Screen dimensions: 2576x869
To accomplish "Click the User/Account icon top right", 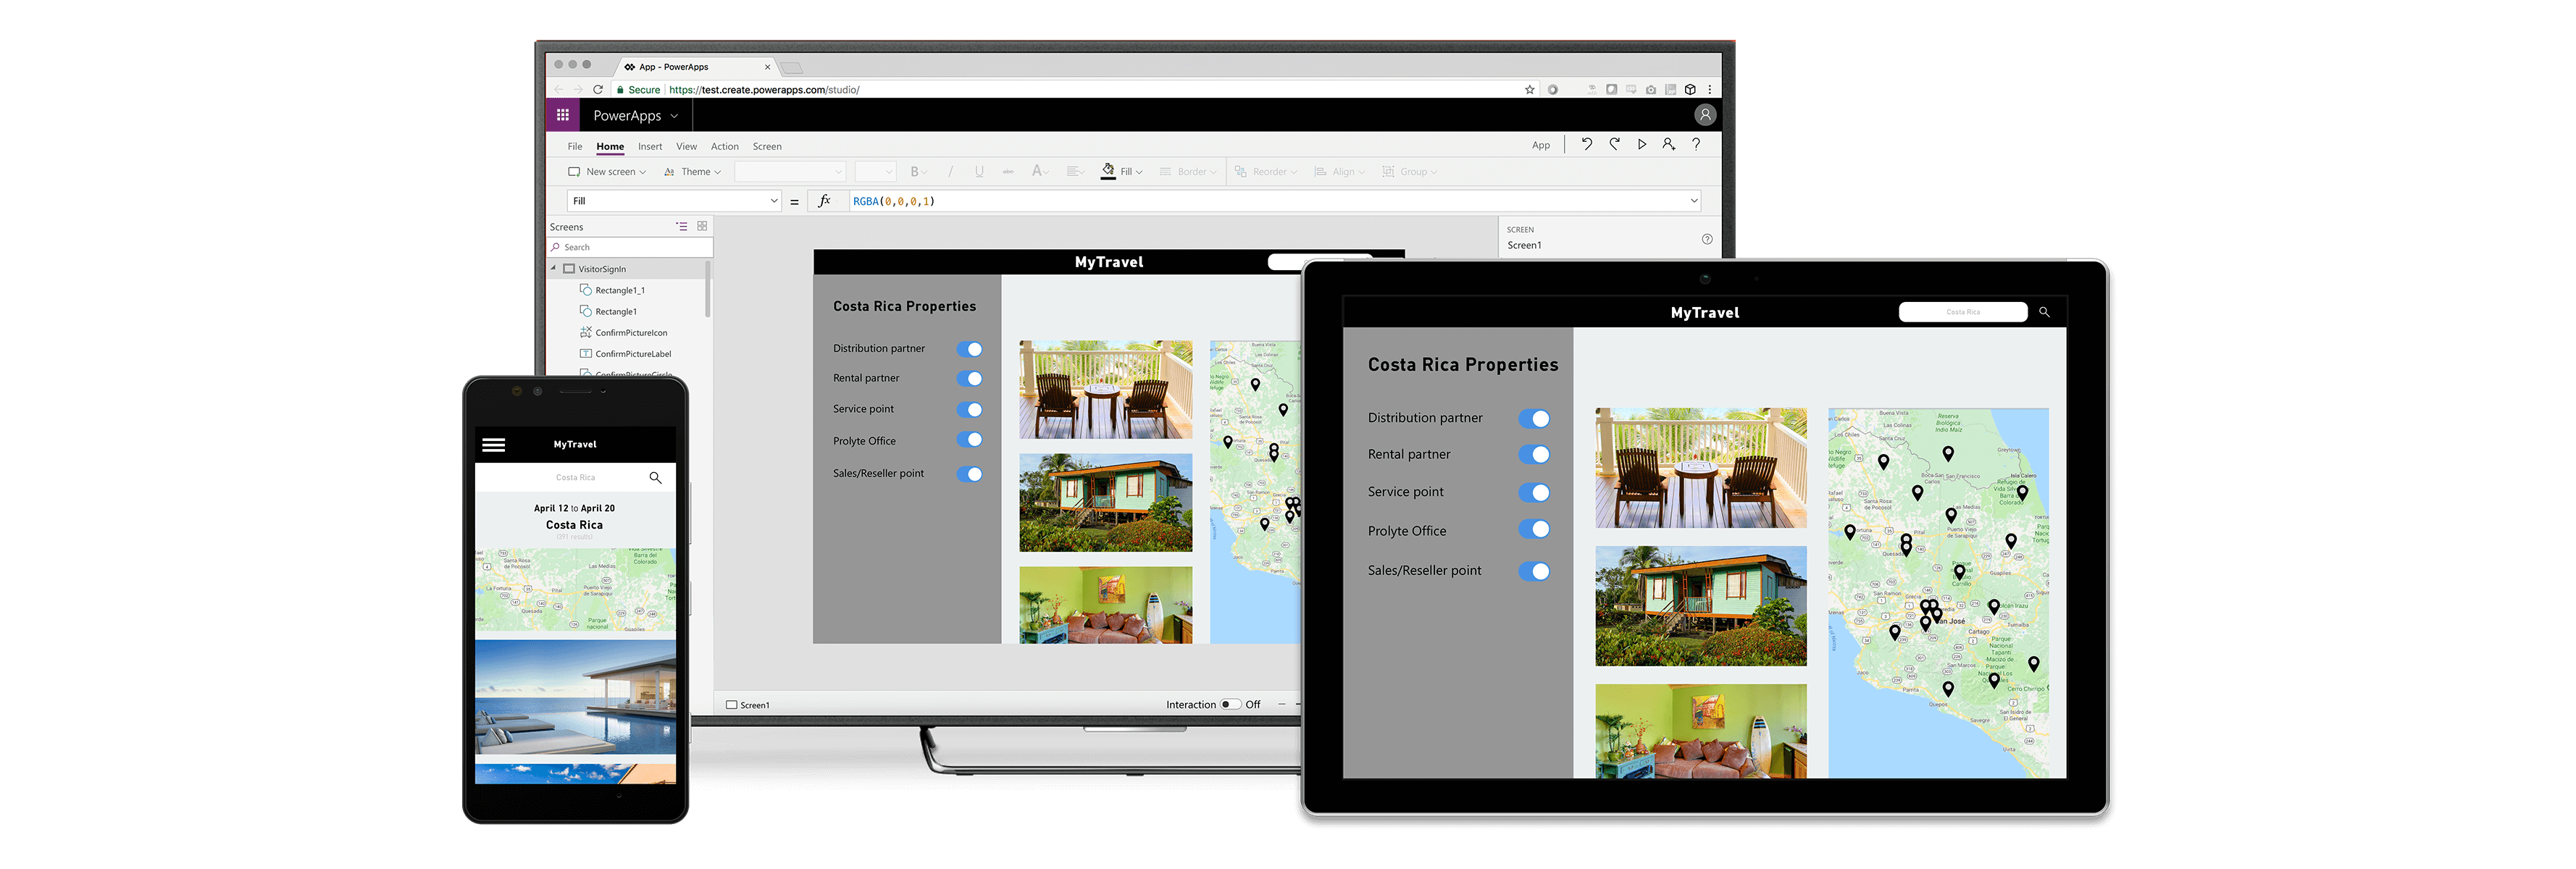I will click(1707, 114).
